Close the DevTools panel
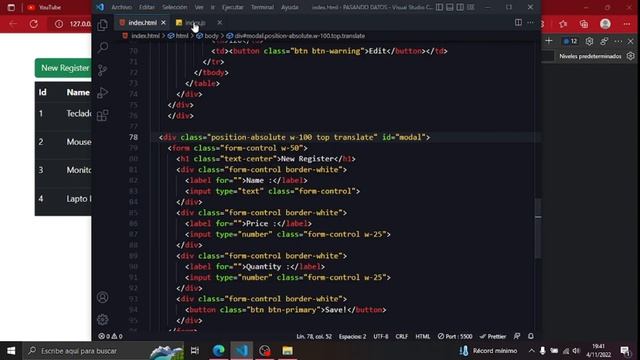 [x=631, y=41]
